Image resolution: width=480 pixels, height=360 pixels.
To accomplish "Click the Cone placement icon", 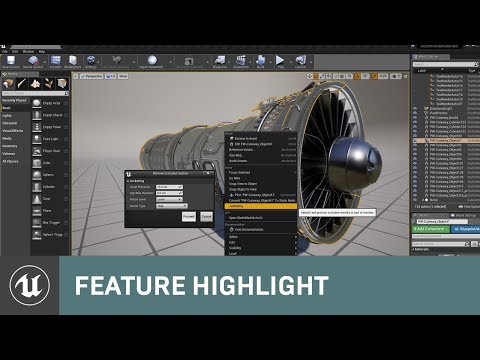I will point(37,199).
